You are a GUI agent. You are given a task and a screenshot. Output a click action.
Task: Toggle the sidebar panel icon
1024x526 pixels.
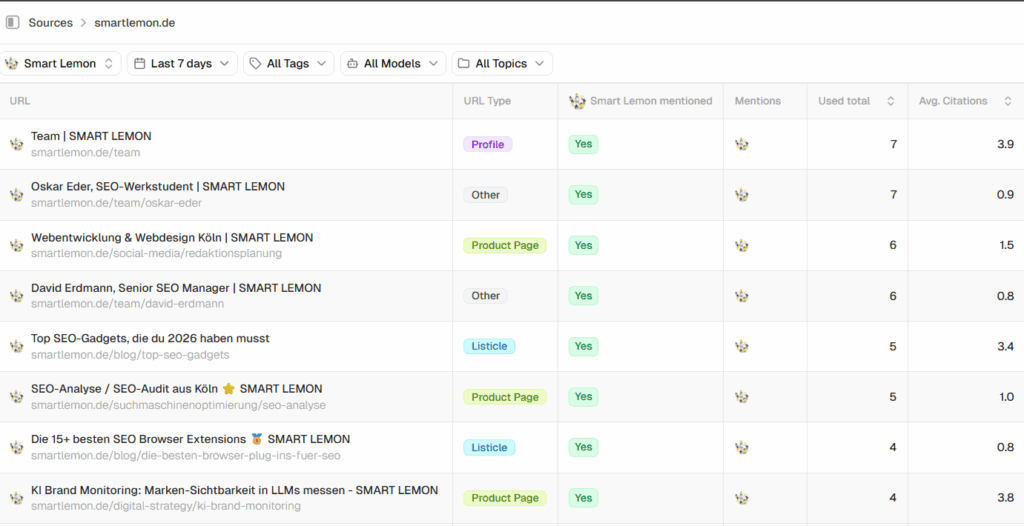click(x=12, y=23)
